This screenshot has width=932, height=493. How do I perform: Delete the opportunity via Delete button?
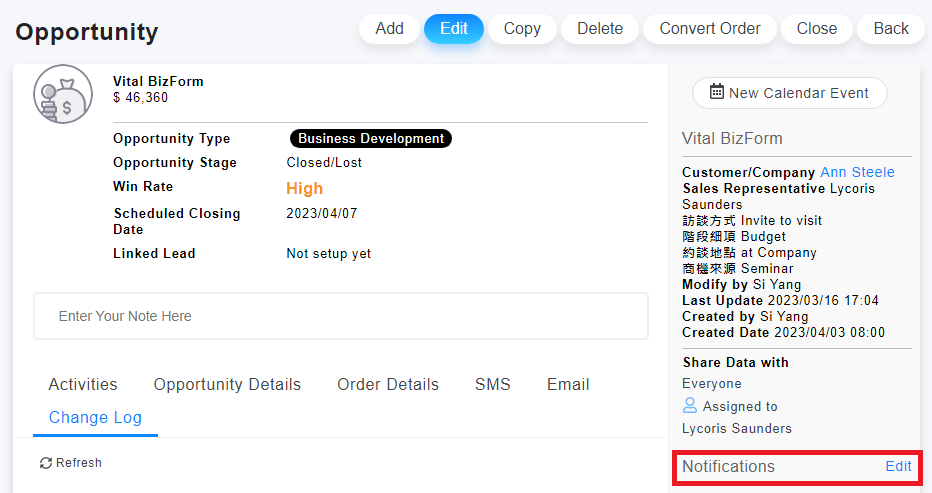tap(600, 29)
